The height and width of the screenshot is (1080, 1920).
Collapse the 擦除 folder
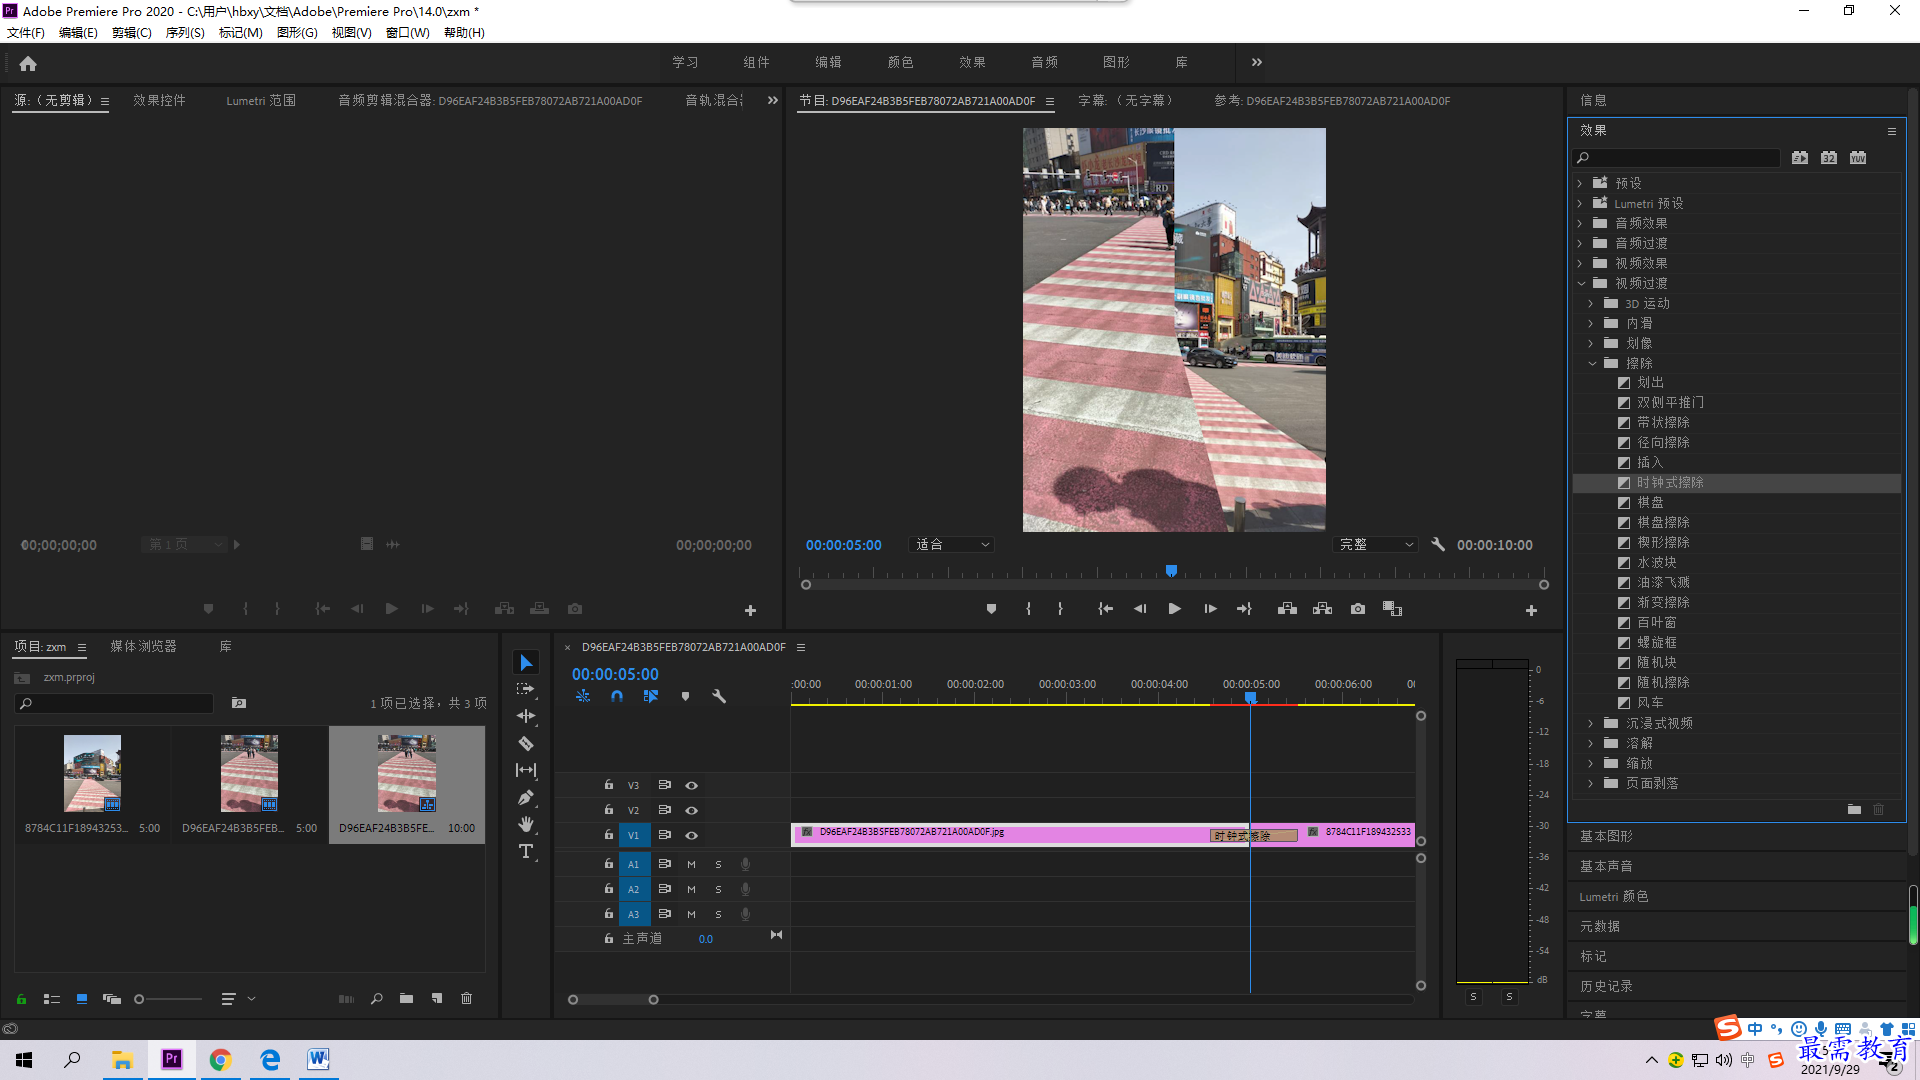(1592, 363)
